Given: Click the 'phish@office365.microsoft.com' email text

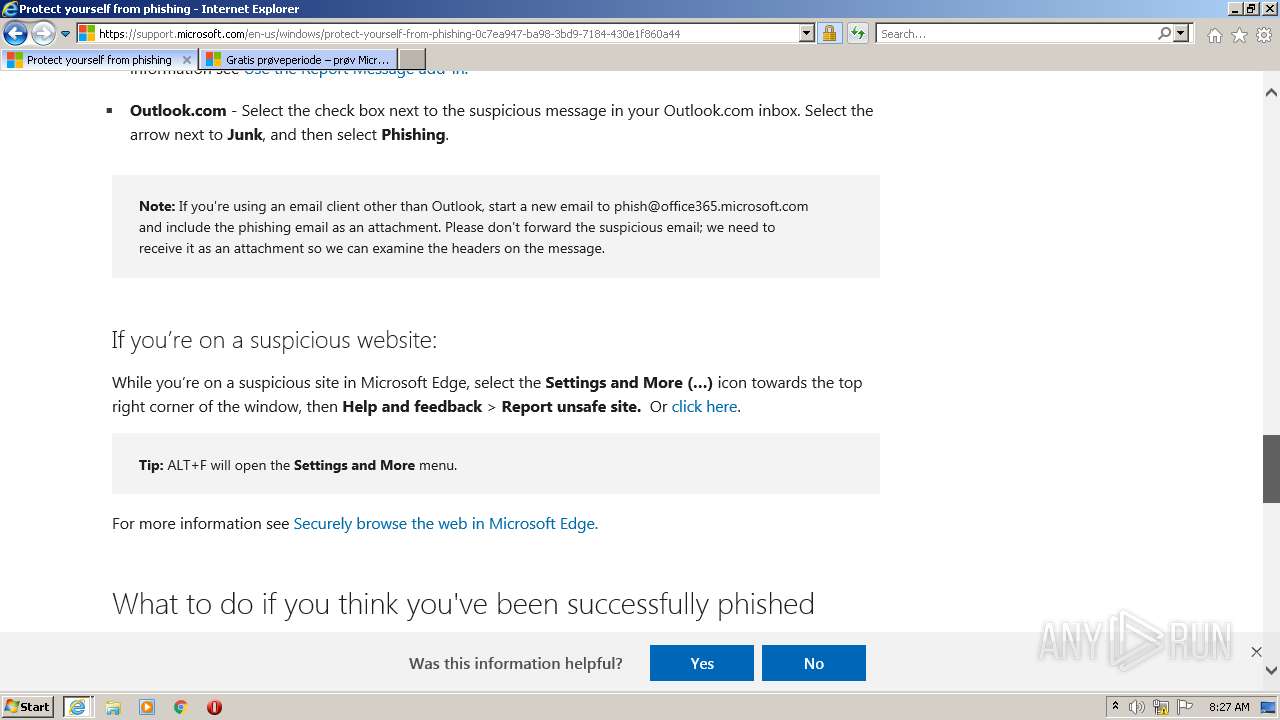Looking at the screenshot, I should tap(711, 206).
